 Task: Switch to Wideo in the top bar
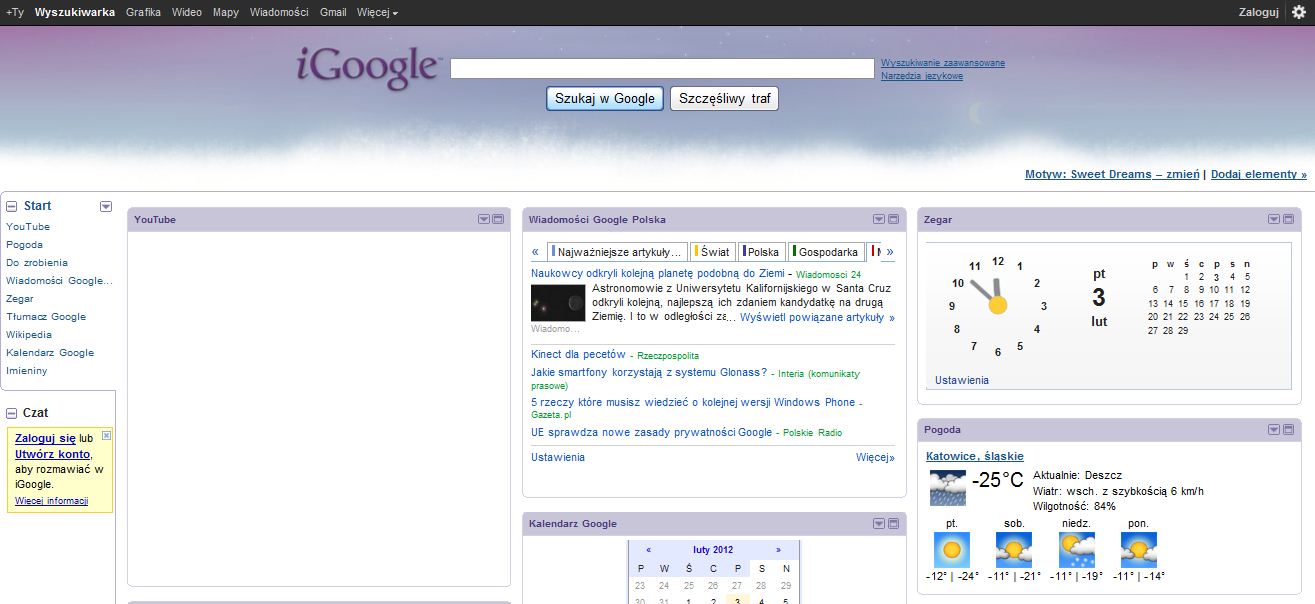pyautogui.click(x=187, y=12)
